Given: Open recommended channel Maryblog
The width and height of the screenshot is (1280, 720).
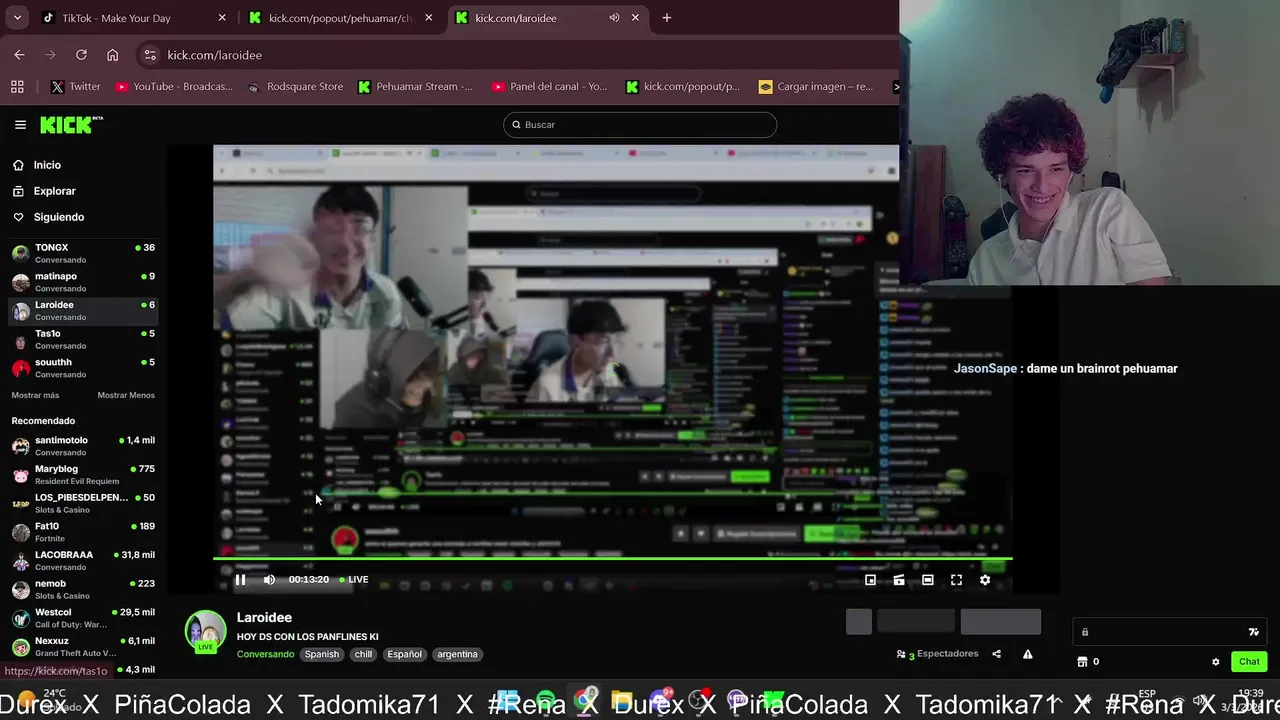Looking at the screenshot, I should pyautogui.click(x=82, y=475).
